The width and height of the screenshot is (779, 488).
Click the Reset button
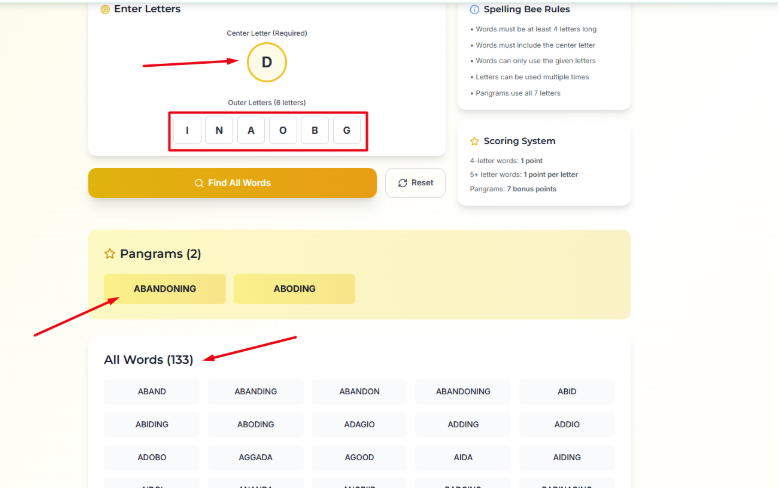(x=415, y=183)
